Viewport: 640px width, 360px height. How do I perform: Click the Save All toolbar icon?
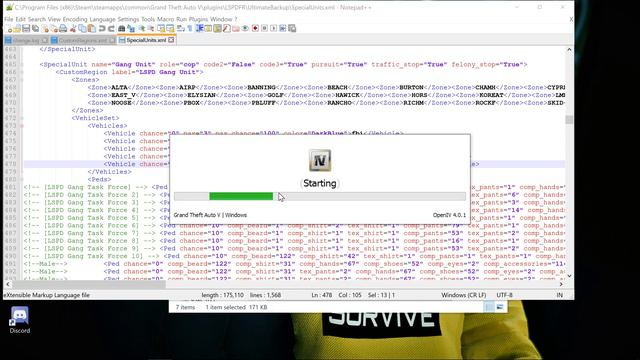click(36, 29)
